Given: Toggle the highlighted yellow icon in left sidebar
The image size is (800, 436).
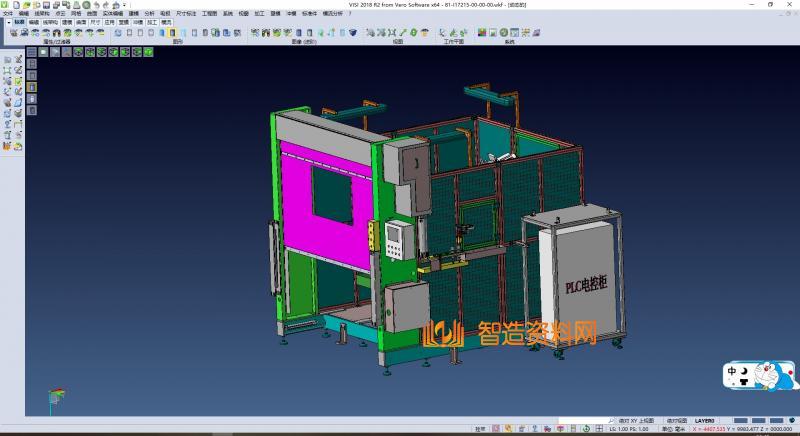Looking at the screenshot, I should point(31,86).
